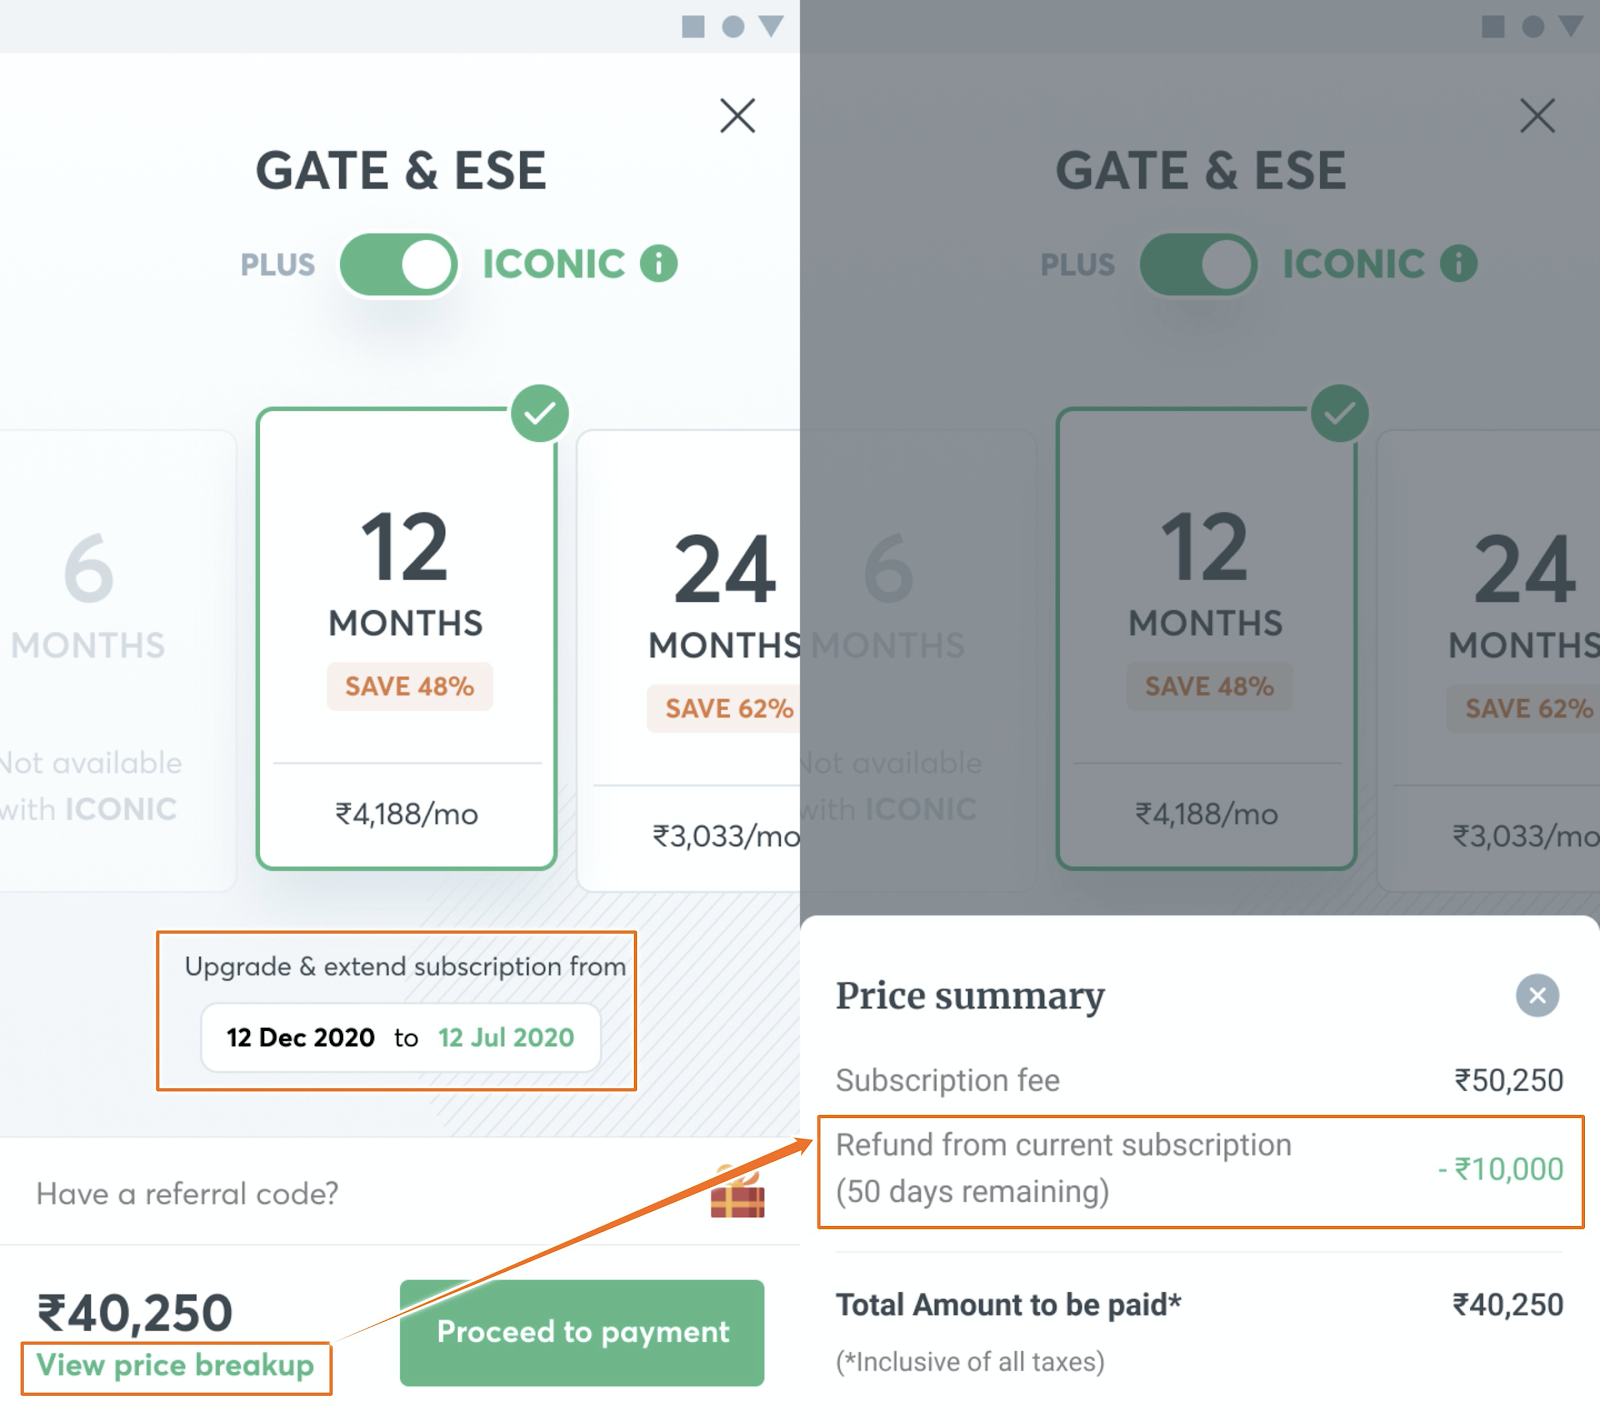Dismiss the Price summary sheet
The width and height of the screenshot is (1600, 1422).
click(1537, 995)
